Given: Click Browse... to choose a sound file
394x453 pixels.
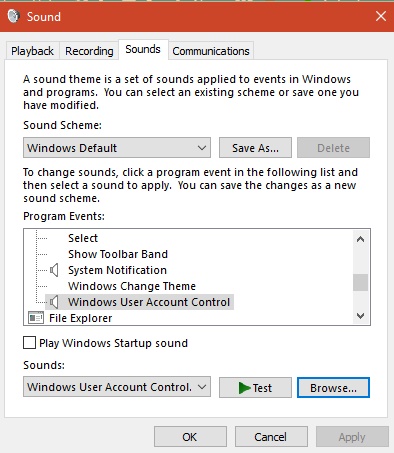Looking at the screenshot, I should [333, 388].
